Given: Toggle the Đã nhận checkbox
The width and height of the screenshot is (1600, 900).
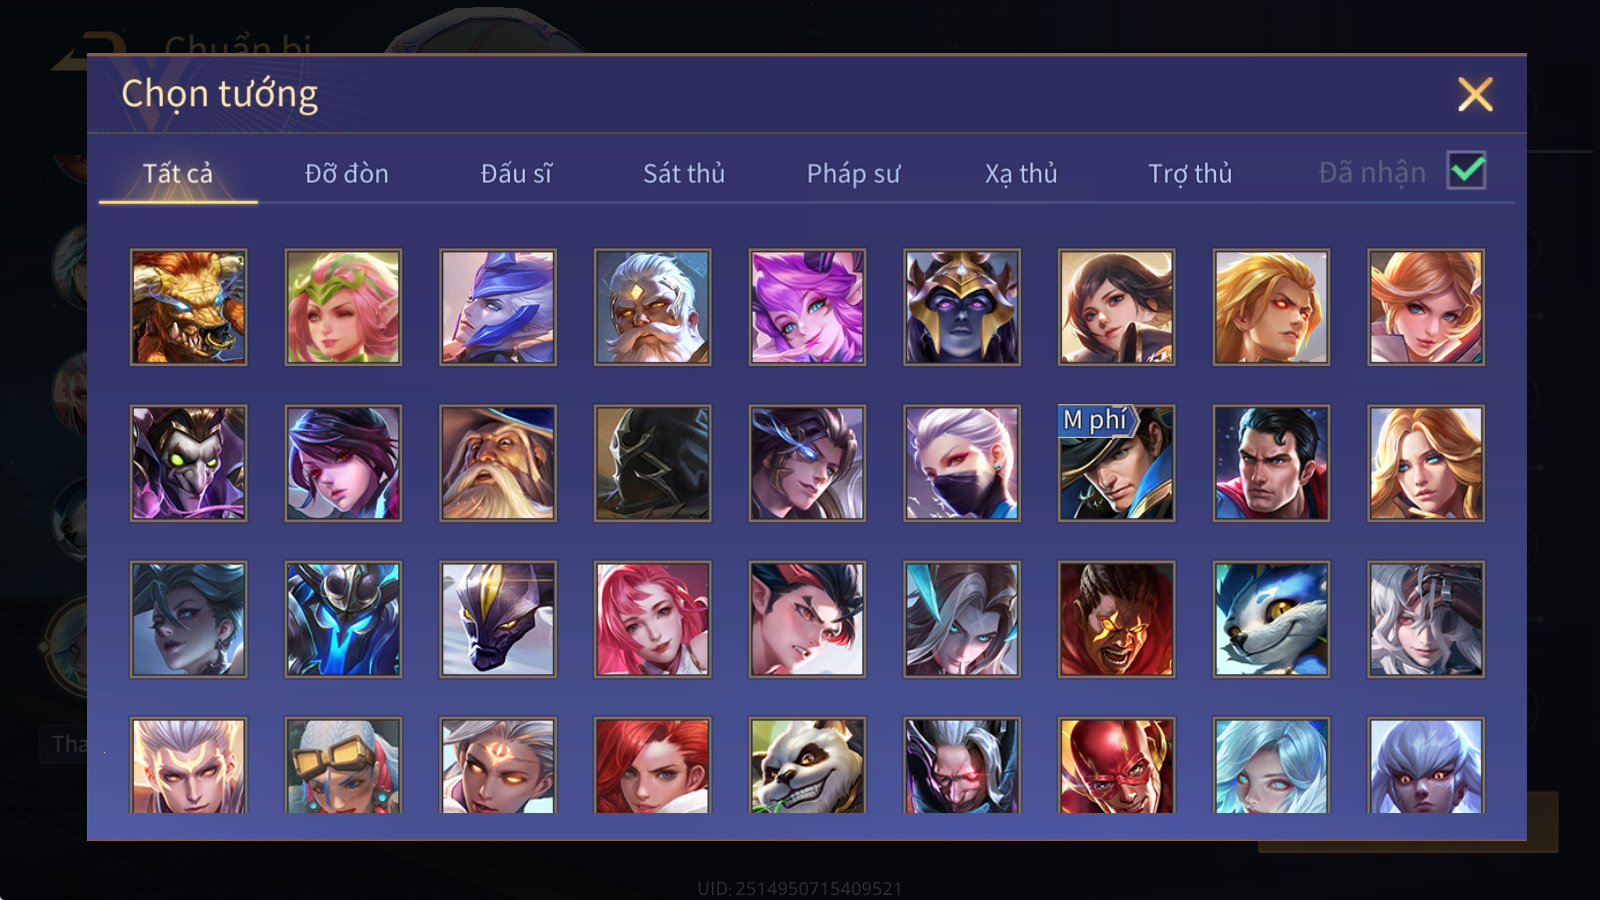Looking at the screenshot, I should coord(1466,170).
